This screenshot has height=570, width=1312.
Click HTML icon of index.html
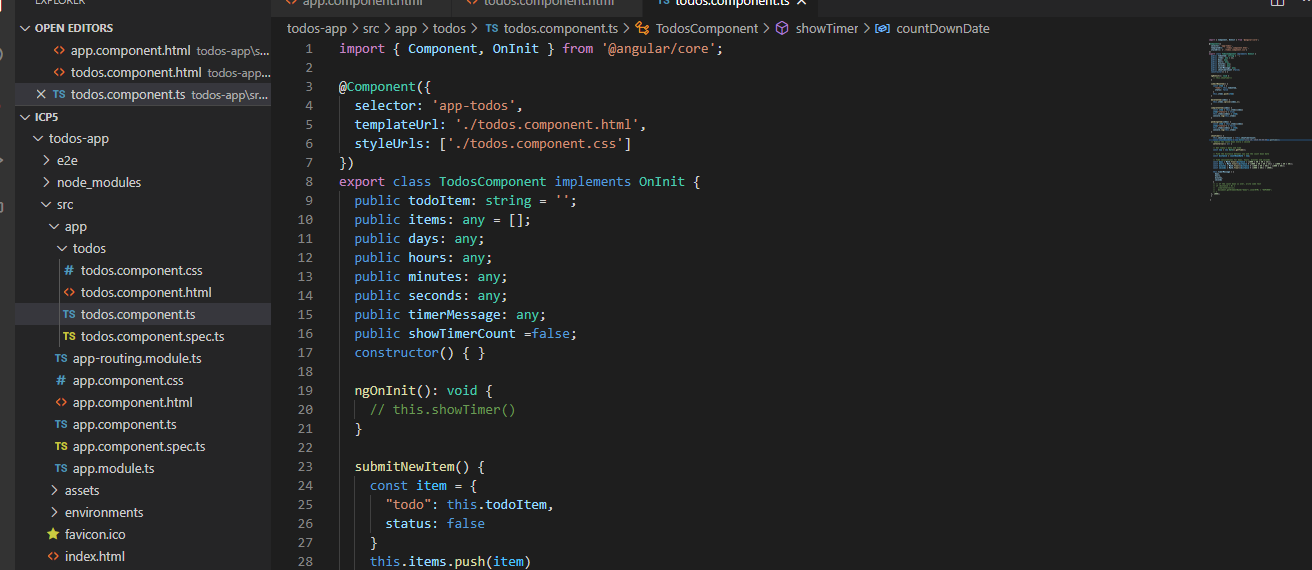[53, 556]
